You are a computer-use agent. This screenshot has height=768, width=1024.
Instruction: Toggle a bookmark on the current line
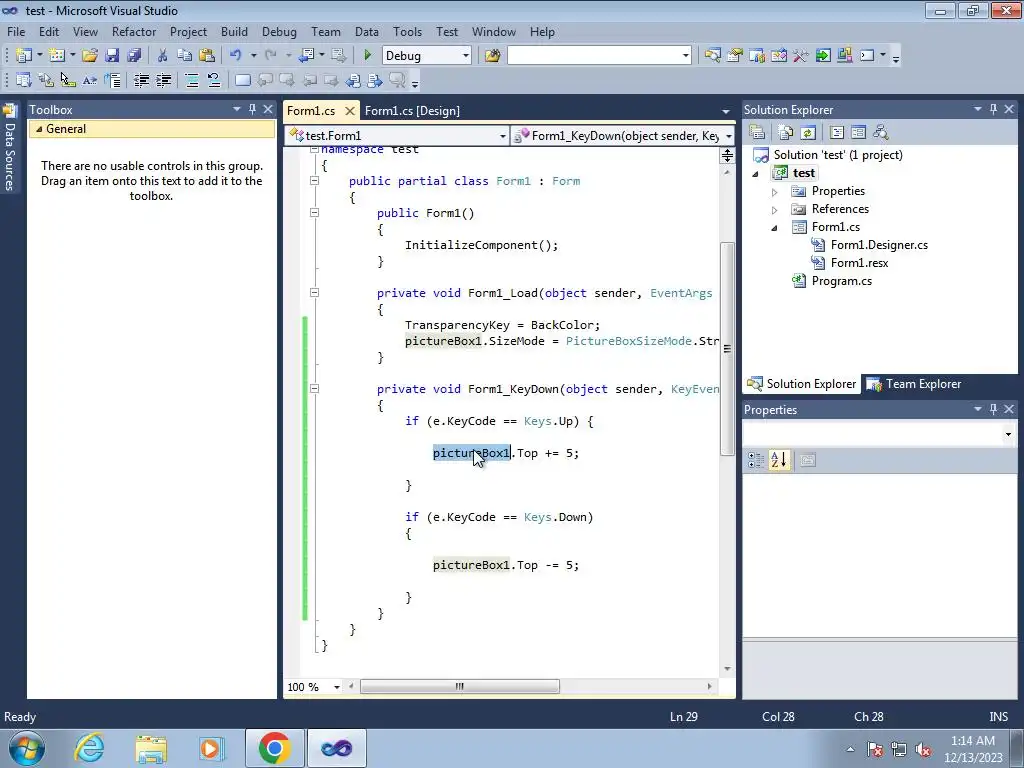pyautogui.click(x=242, y=80)
